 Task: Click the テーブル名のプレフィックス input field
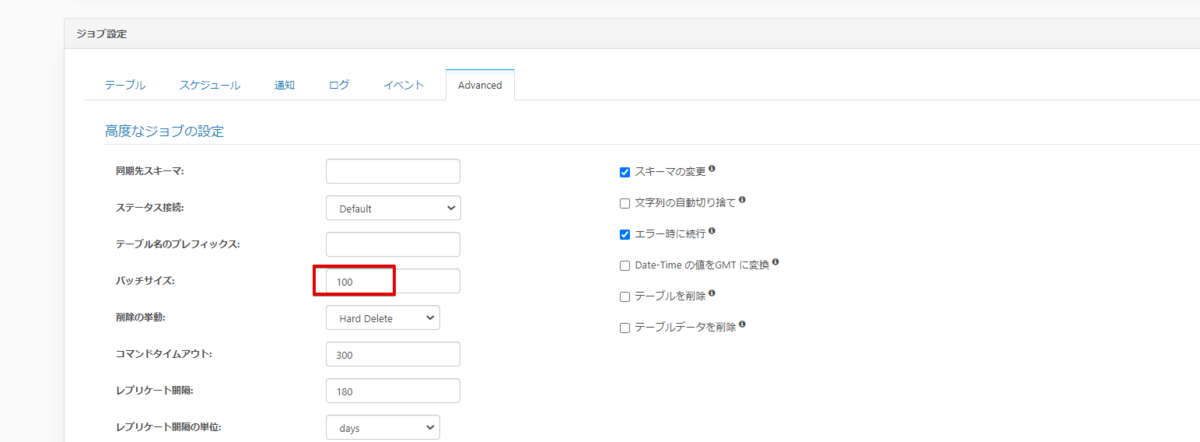(393, 244)
